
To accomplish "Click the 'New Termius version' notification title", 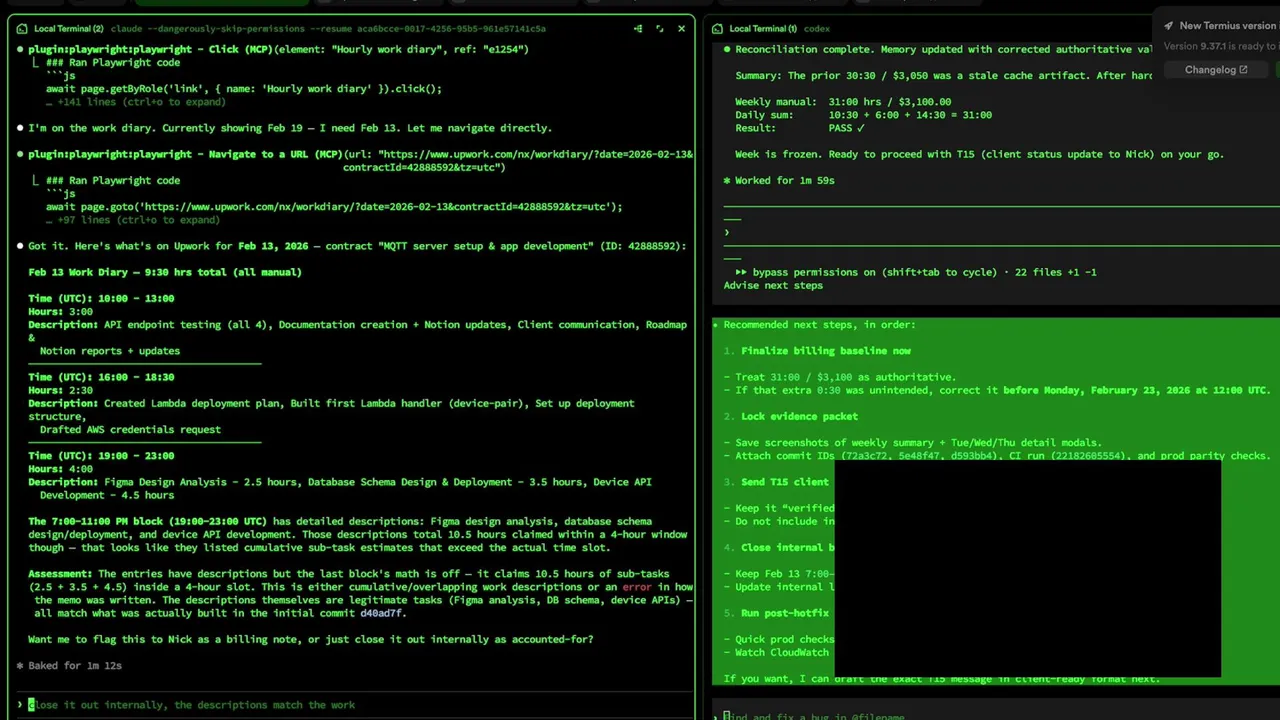I will 1228,26.
